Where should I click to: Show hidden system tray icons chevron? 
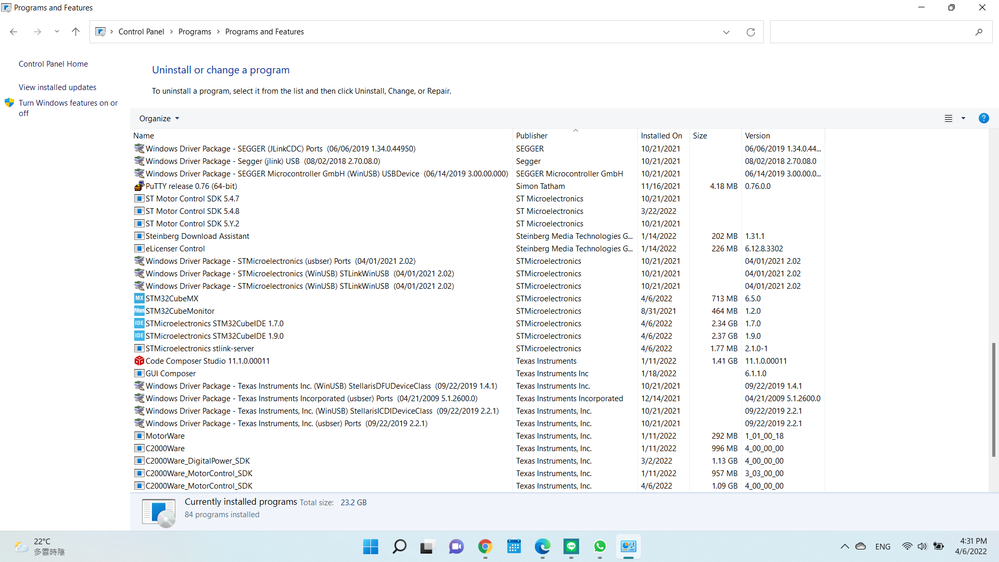tap(844, 546)
